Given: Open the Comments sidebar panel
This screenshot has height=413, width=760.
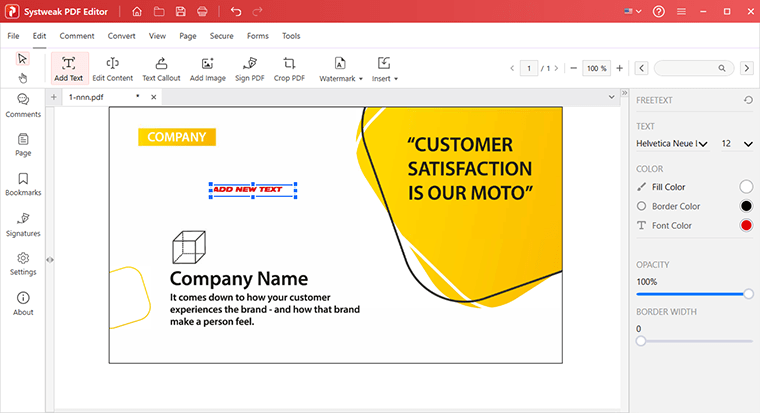Looking at the screenshot, I should click(x=23, y=106).
